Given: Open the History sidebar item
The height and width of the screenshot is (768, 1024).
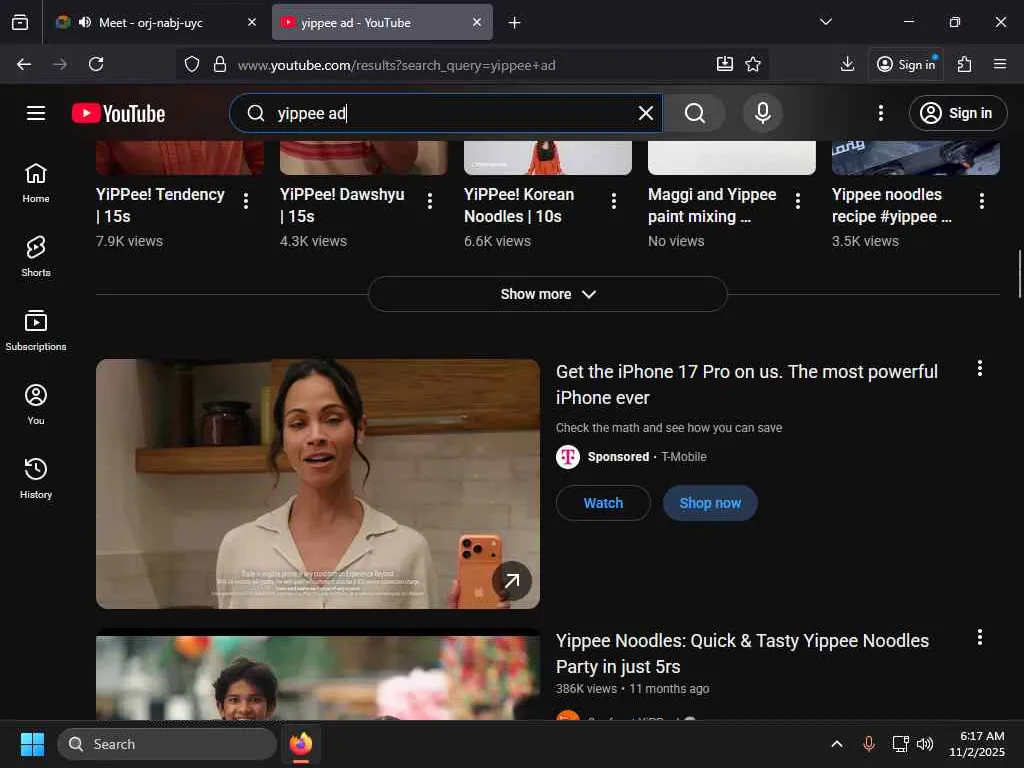Looking at the screenshot, I should click(36, 479).
